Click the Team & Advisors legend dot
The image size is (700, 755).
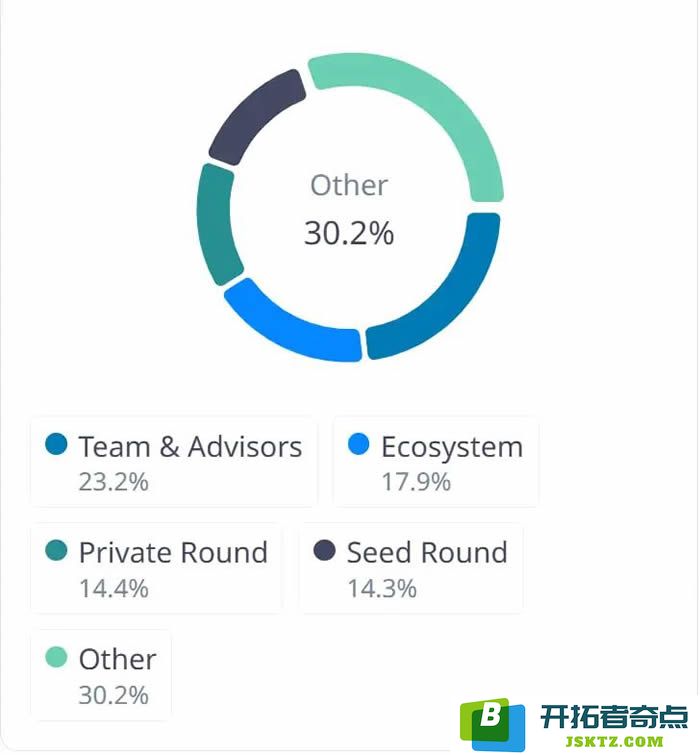[x=56, y=444]
